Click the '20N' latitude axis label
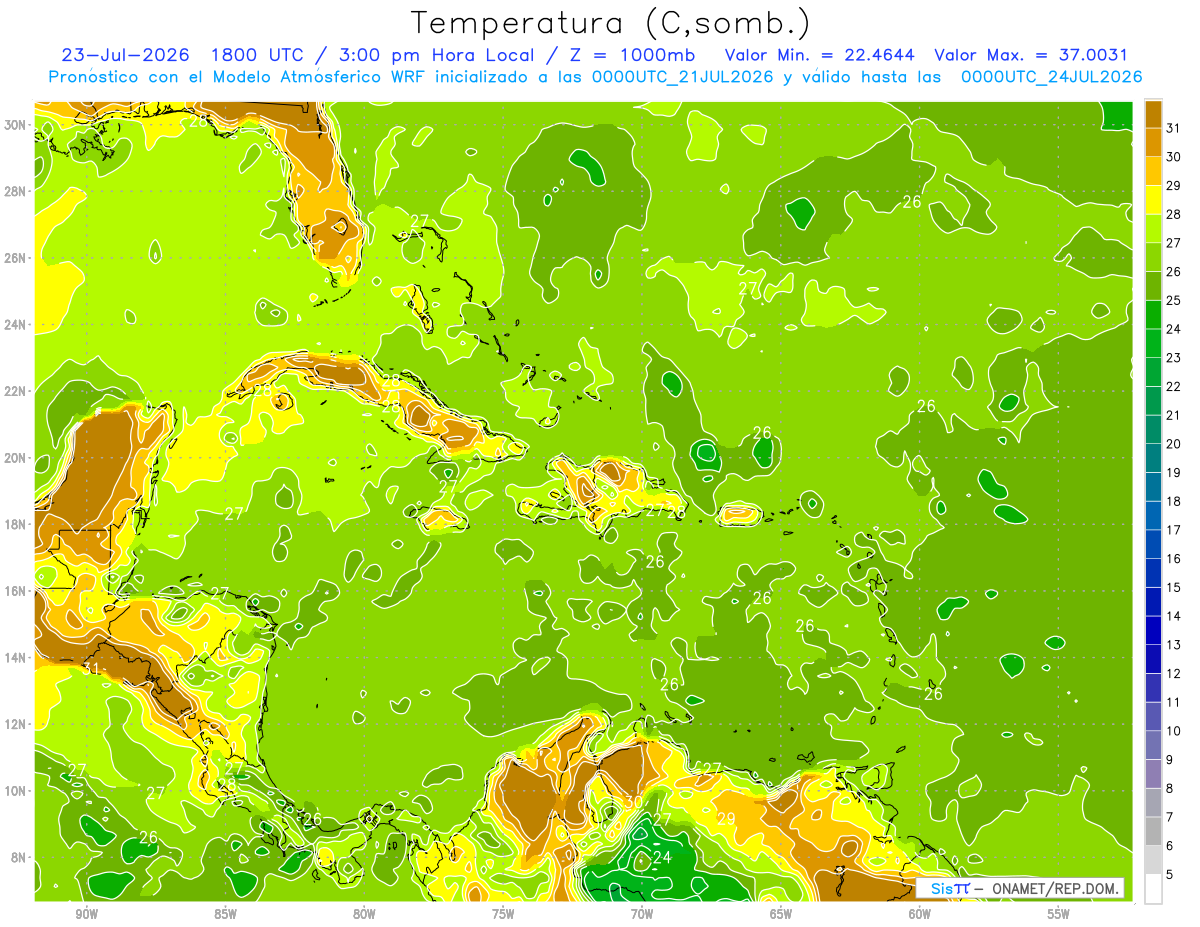1200x927 pixels. click(x=15, y=458)
